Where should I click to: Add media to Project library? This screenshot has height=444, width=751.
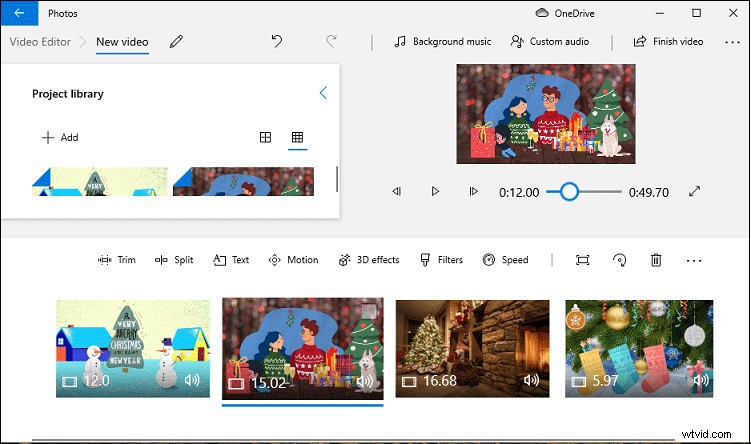[60, 137]
